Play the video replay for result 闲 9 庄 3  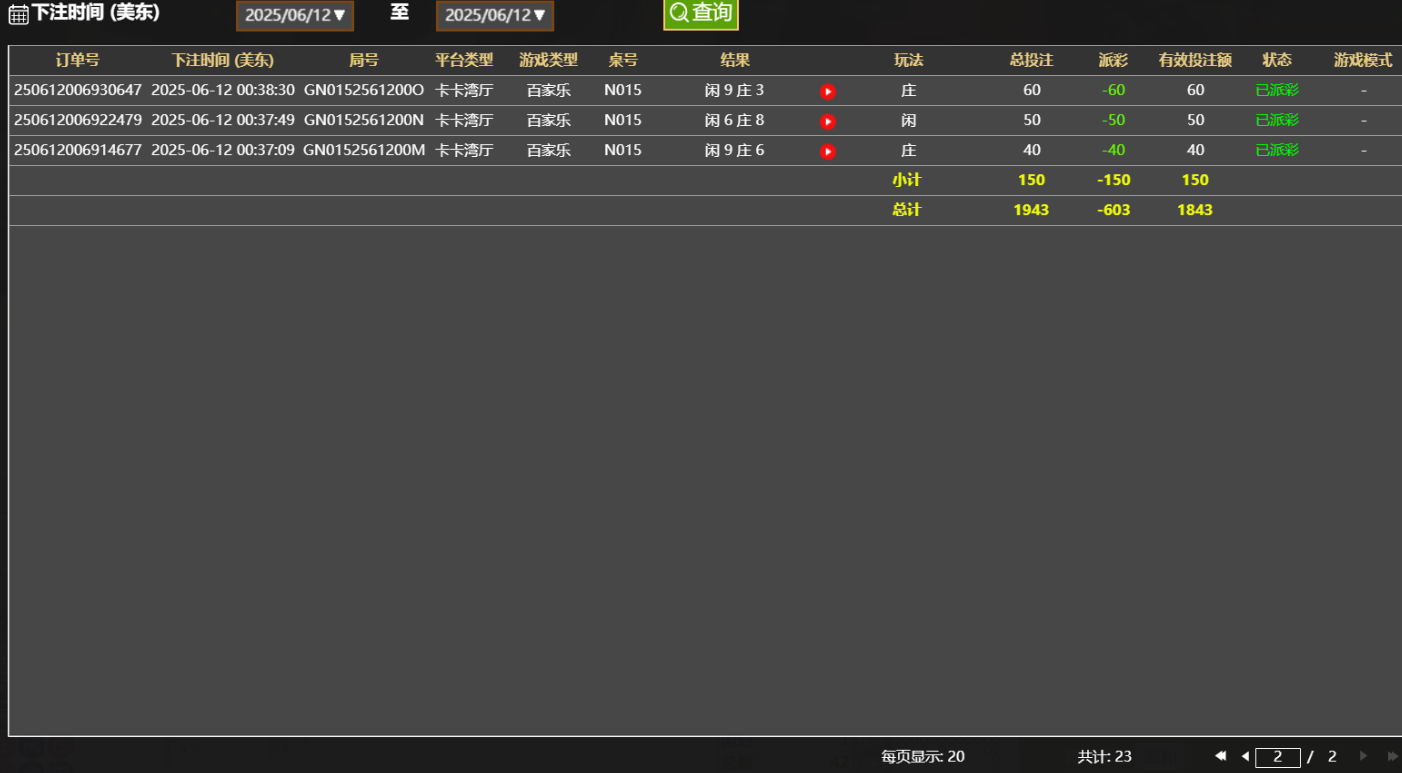[x=827, y=90]
